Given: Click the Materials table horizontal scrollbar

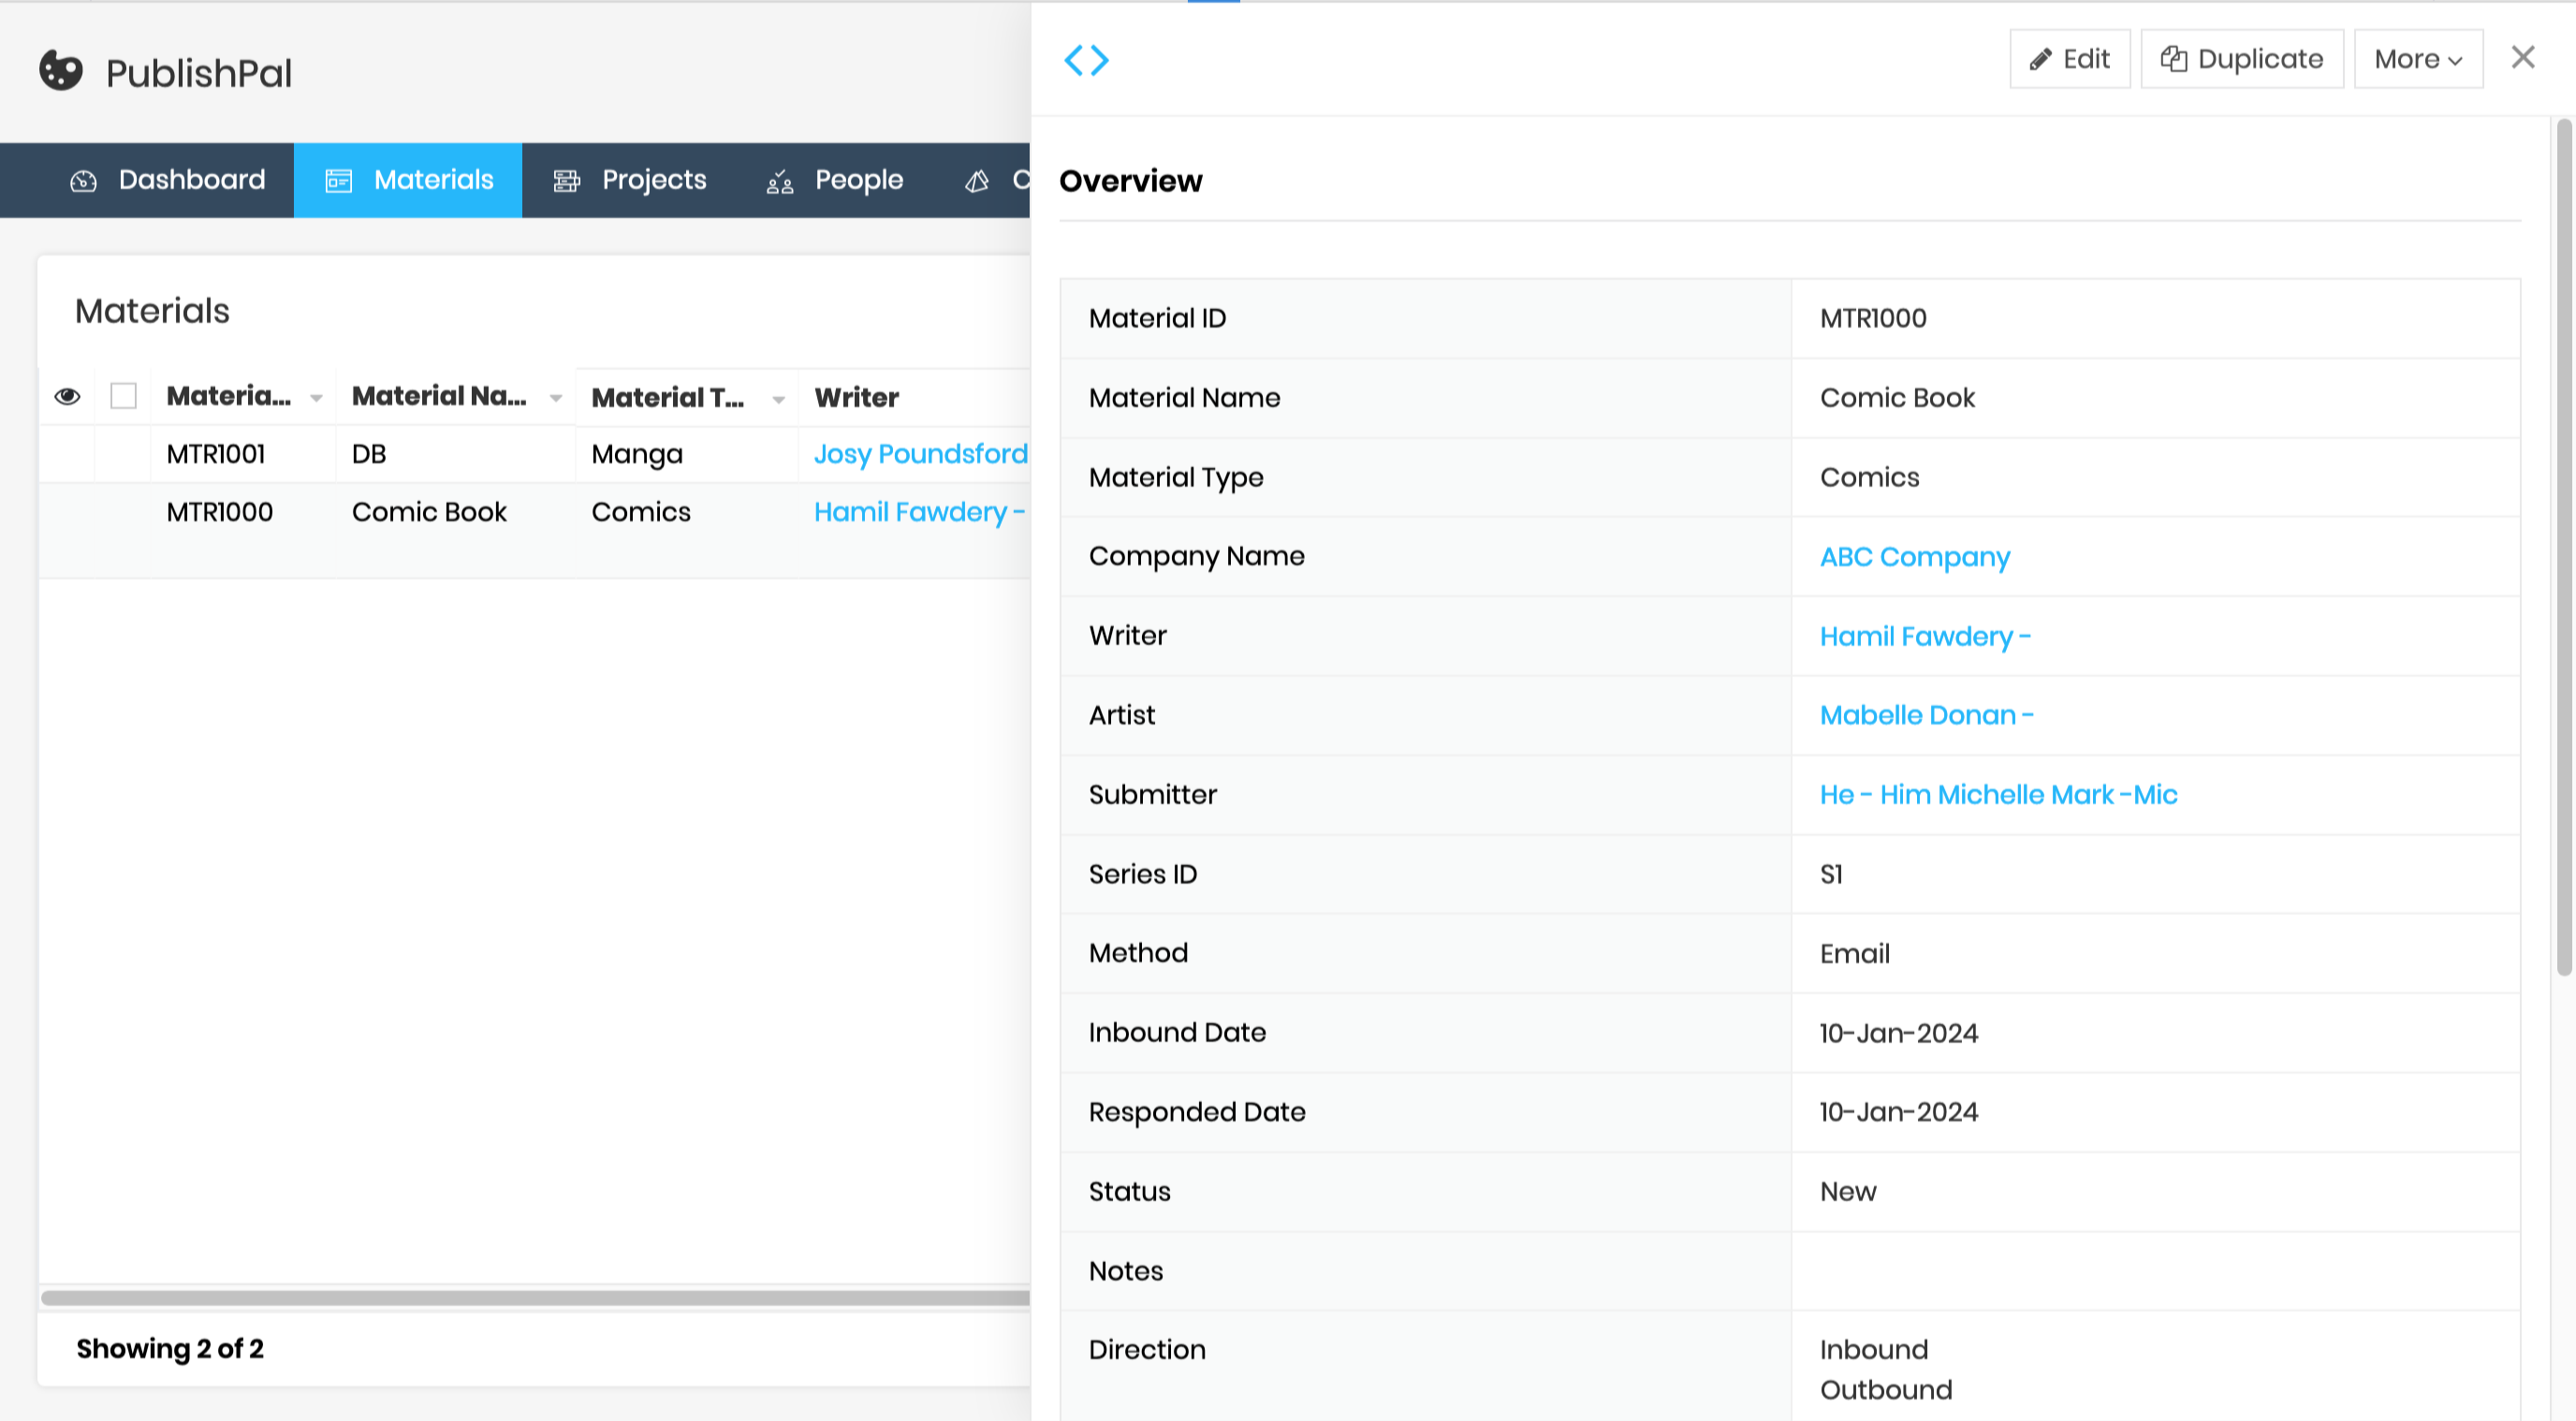Looking at the screenshot, I should (x=535, y=1297).
